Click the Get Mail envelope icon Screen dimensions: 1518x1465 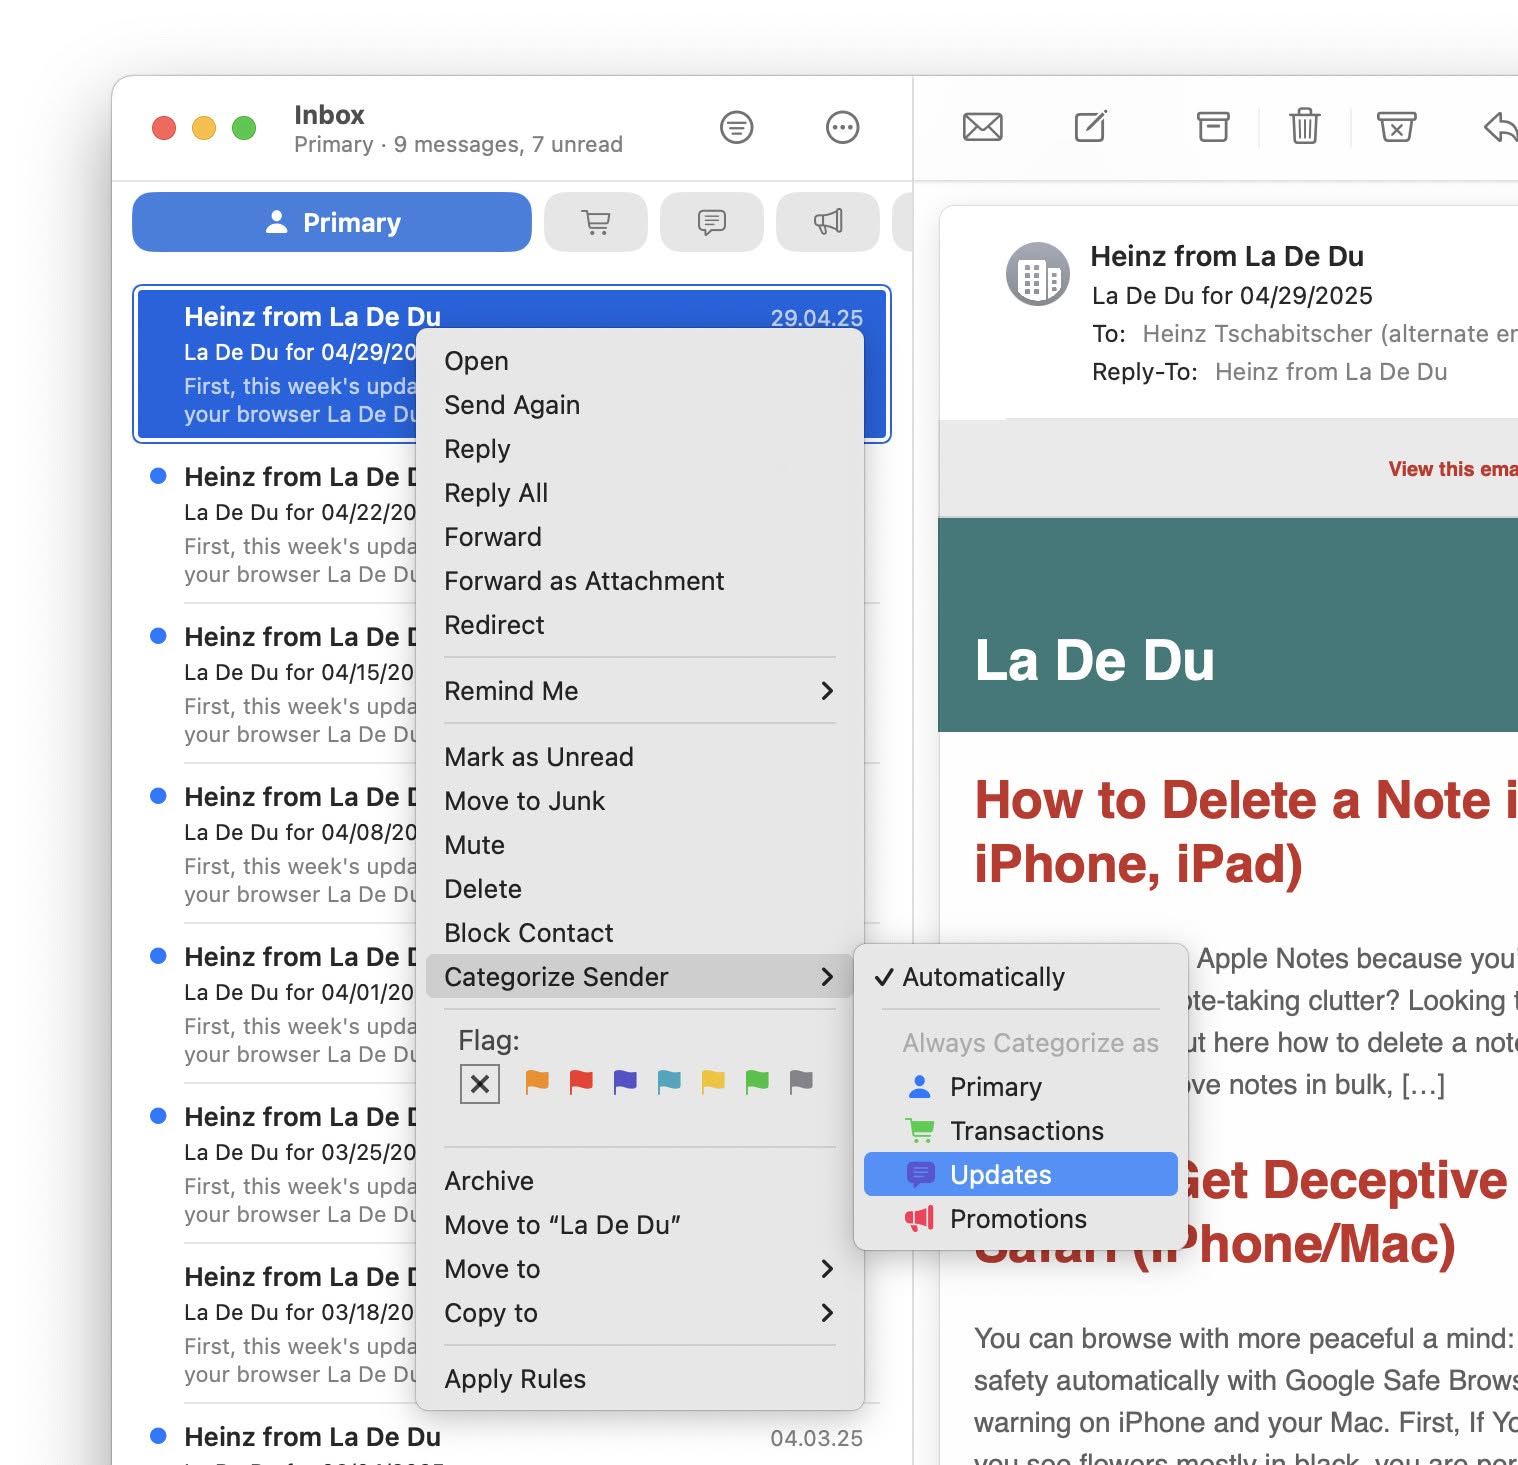[982, 127]
